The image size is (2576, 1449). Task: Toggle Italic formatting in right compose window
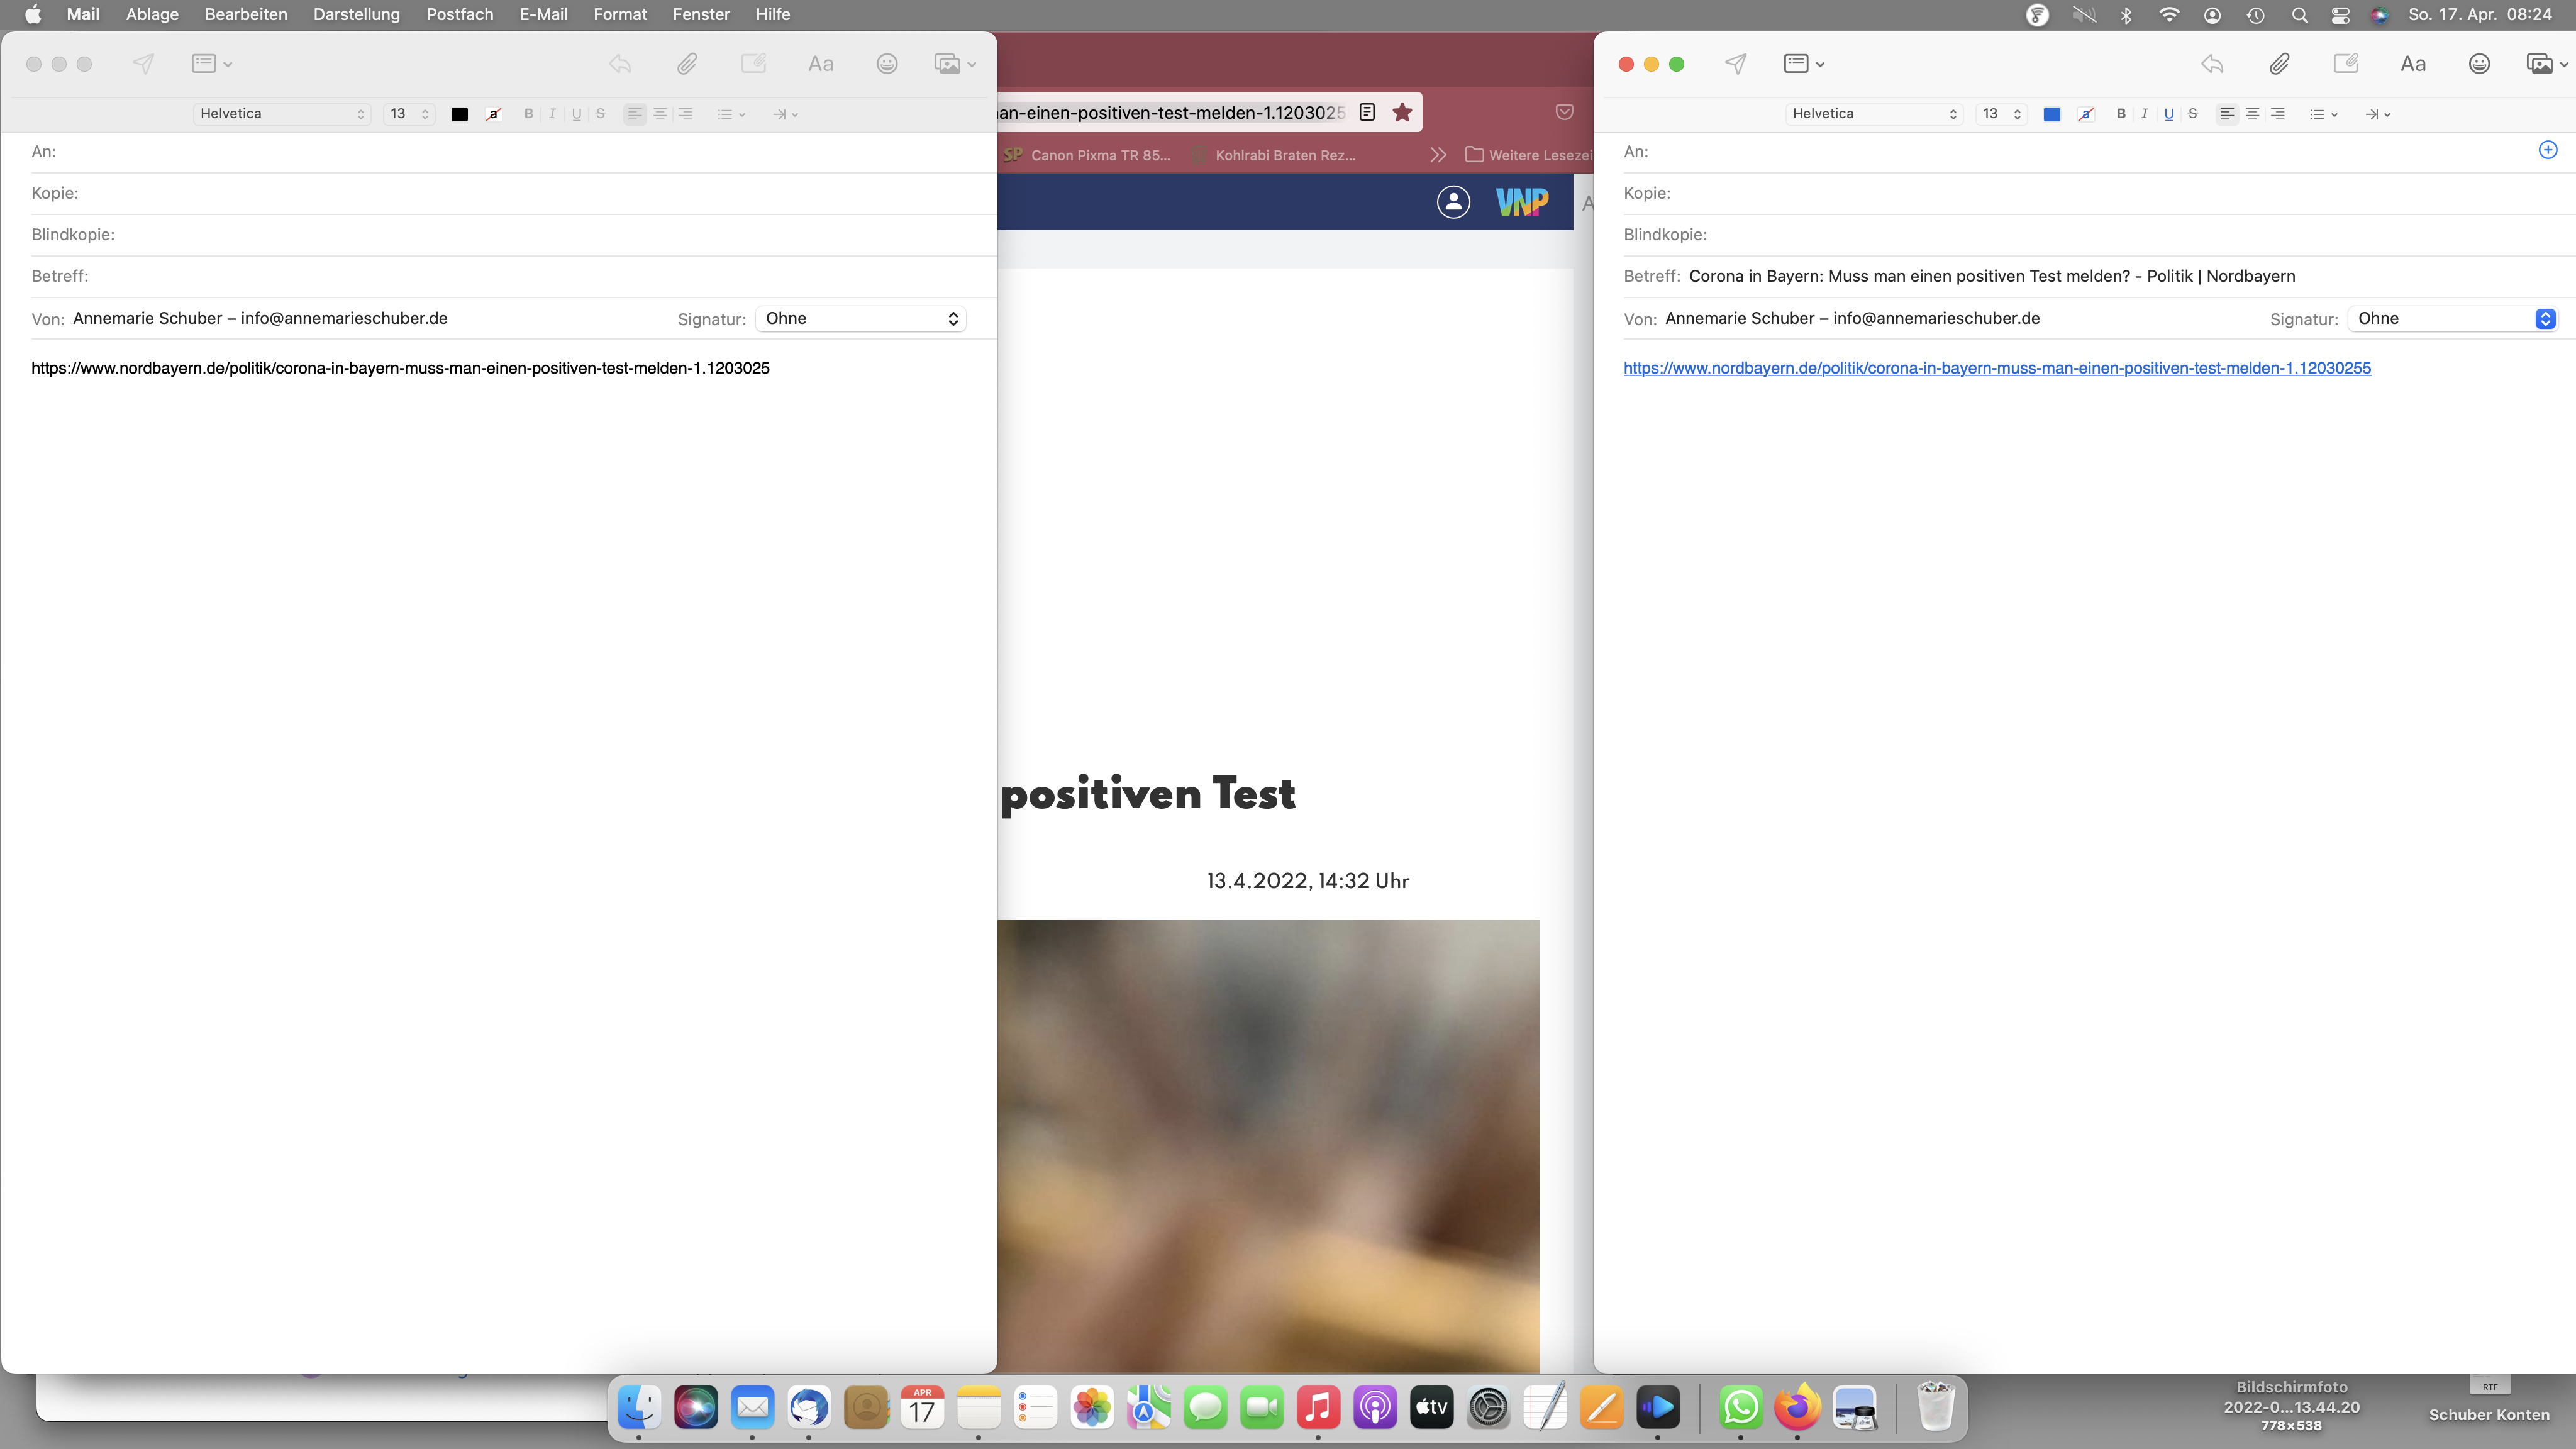point(2144,114)
